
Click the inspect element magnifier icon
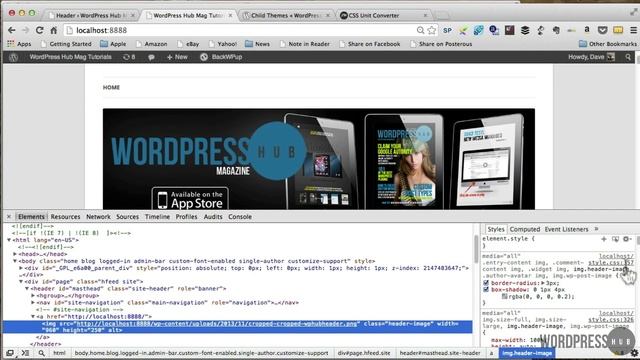[x=42, y=353]
